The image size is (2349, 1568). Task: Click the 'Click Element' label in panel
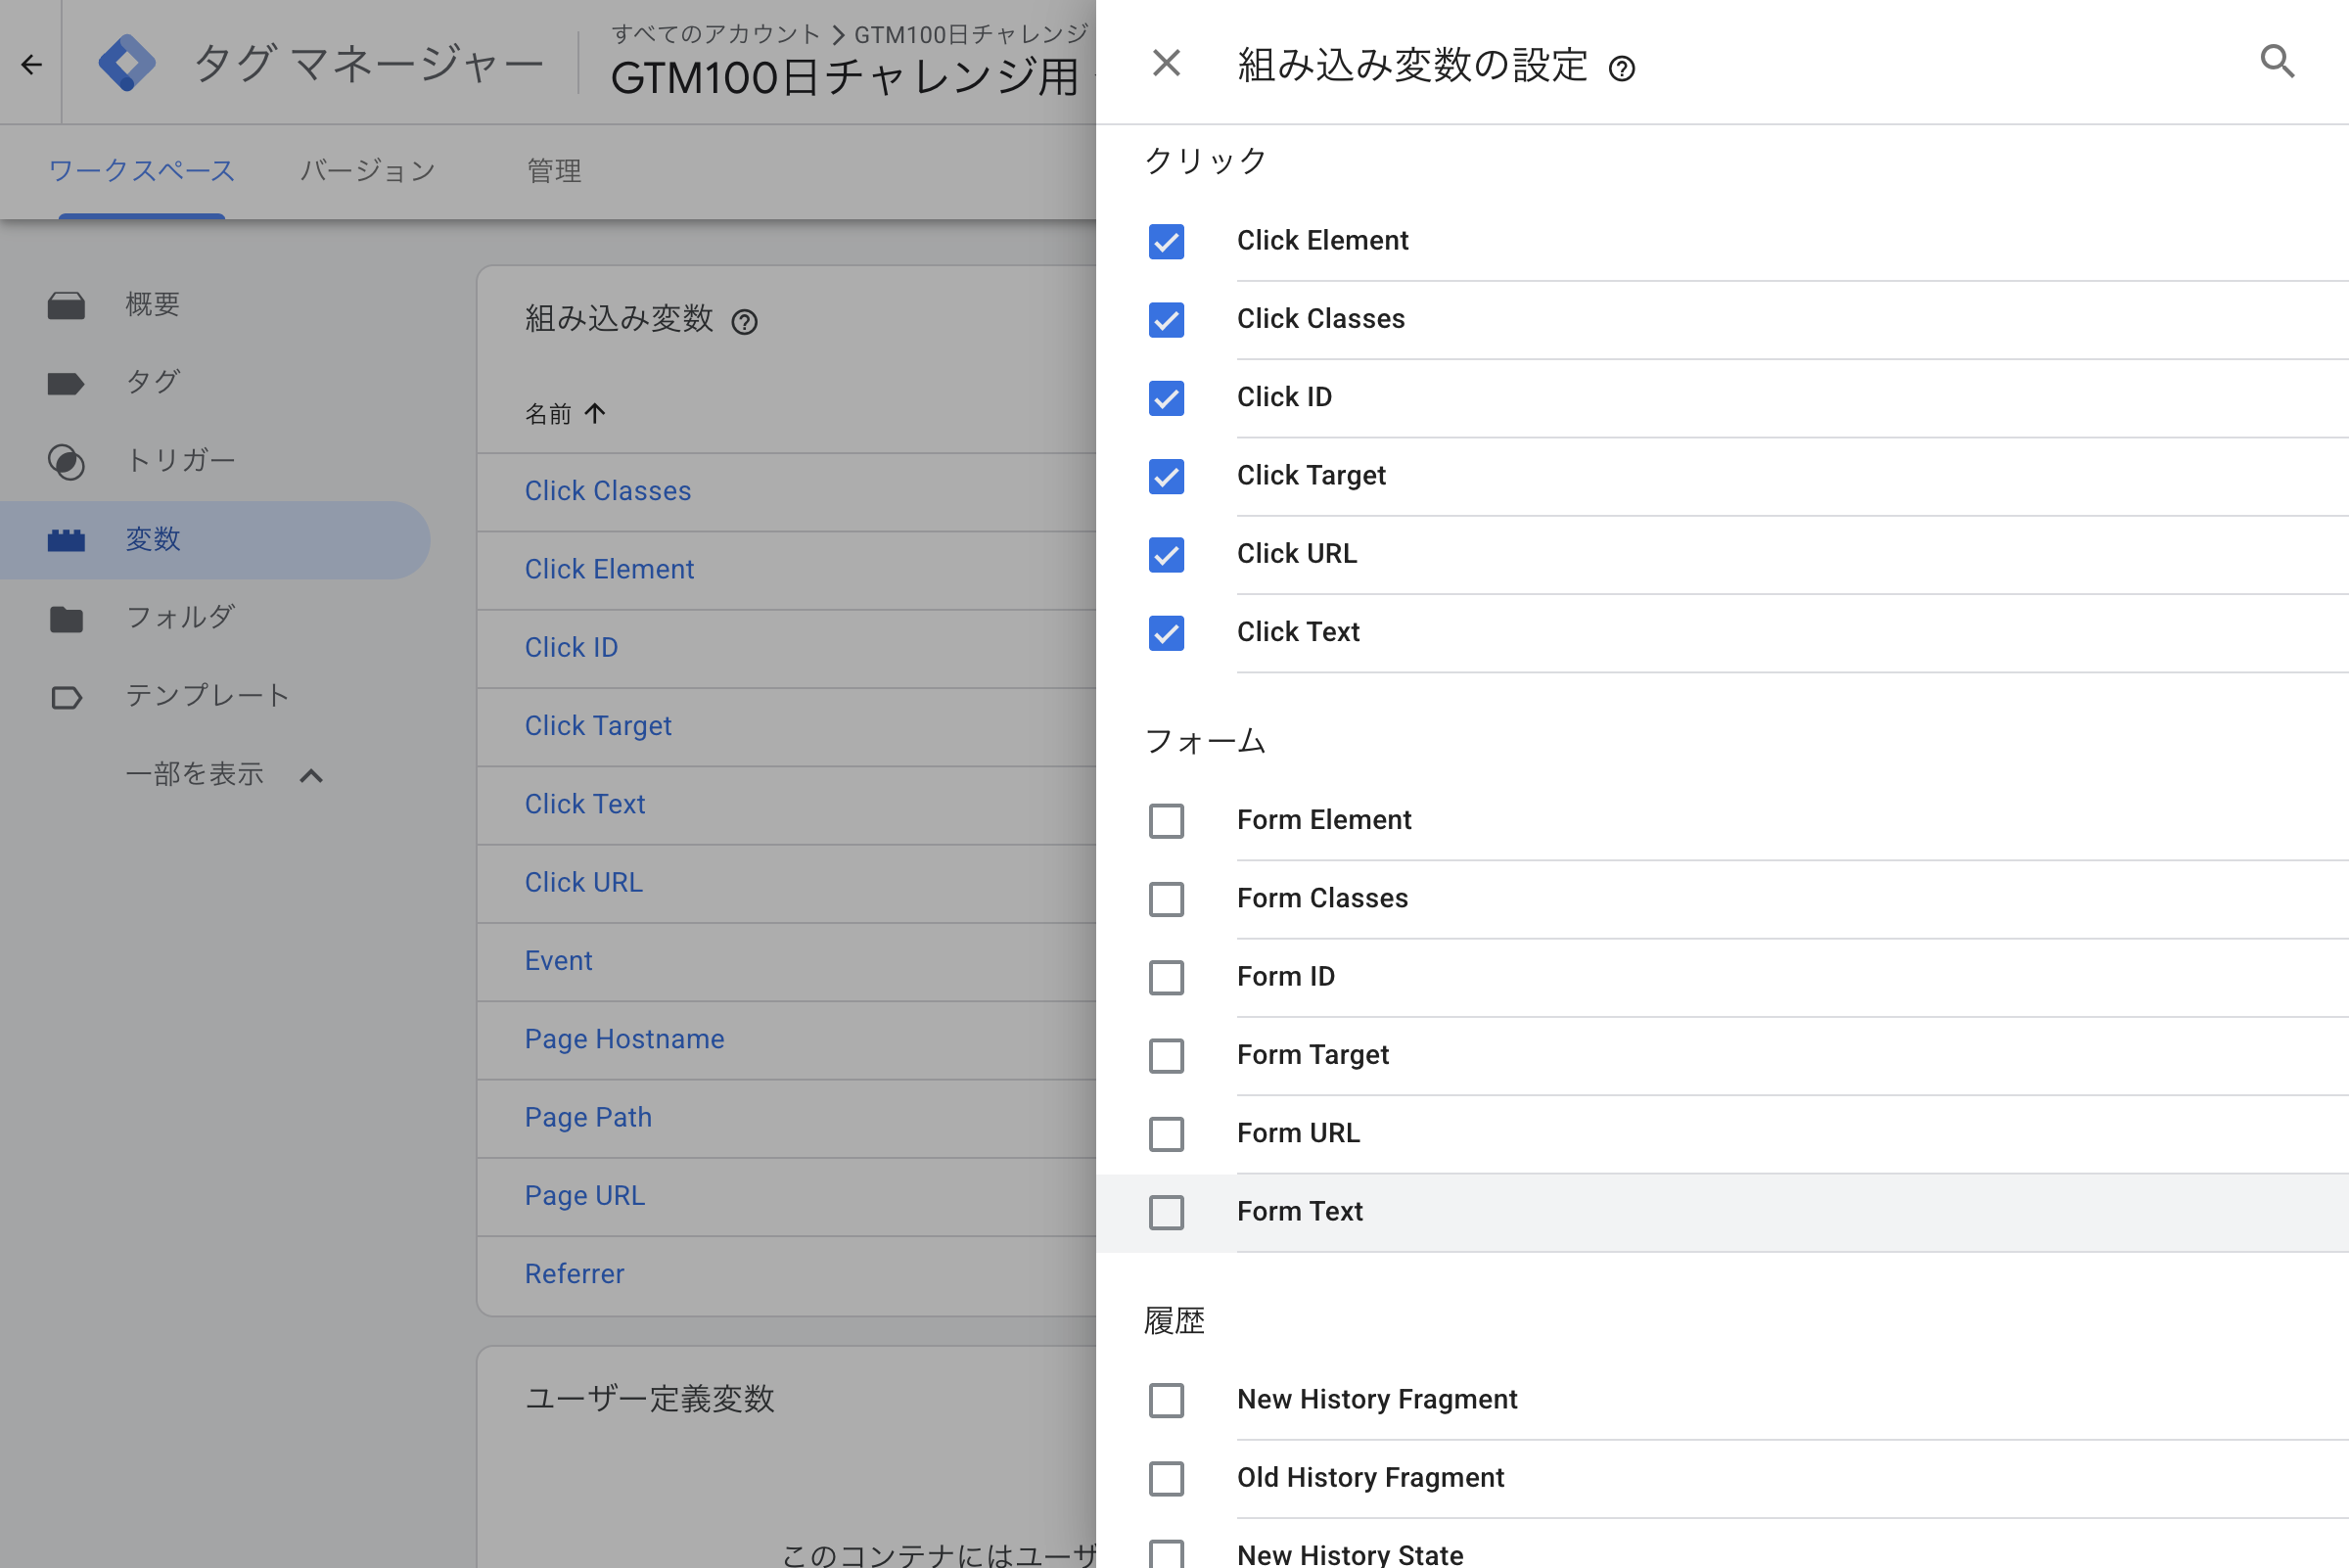pyautogui.click(x=1322, y=241)
